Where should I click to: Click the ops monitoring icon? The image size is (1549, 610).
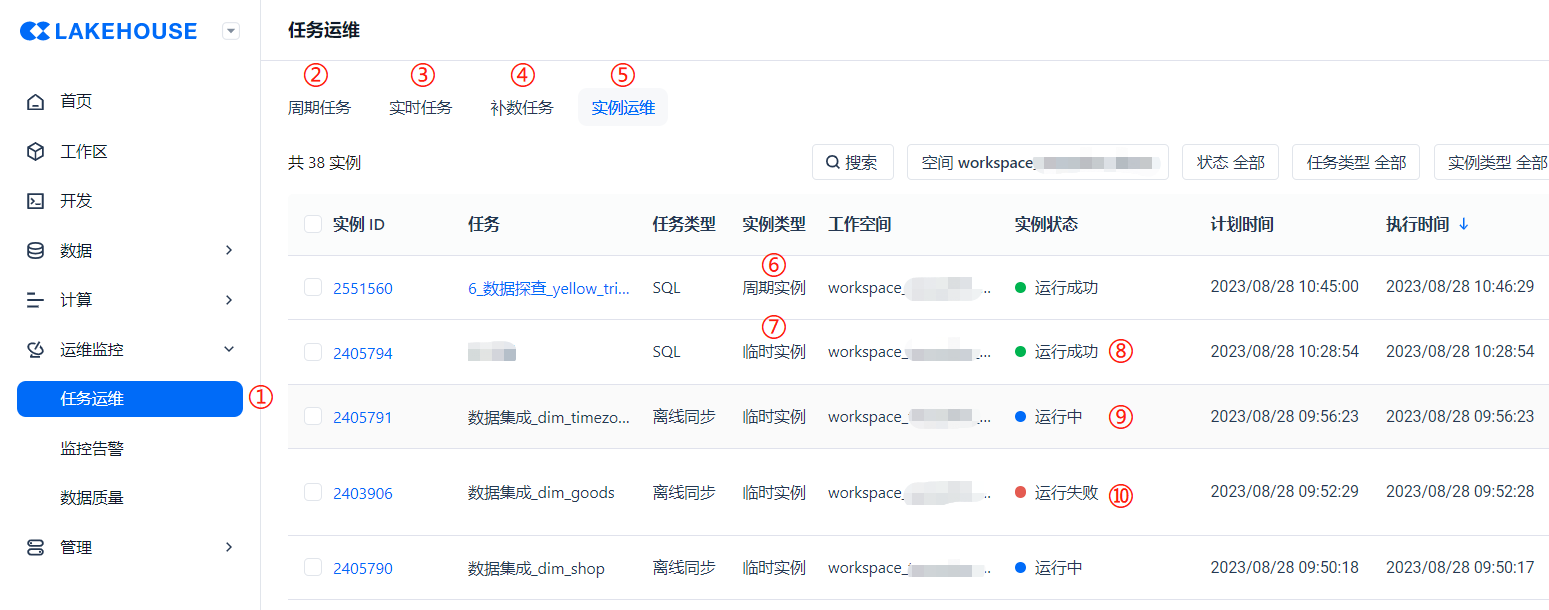pyautogui.click(x=36, y=350)
